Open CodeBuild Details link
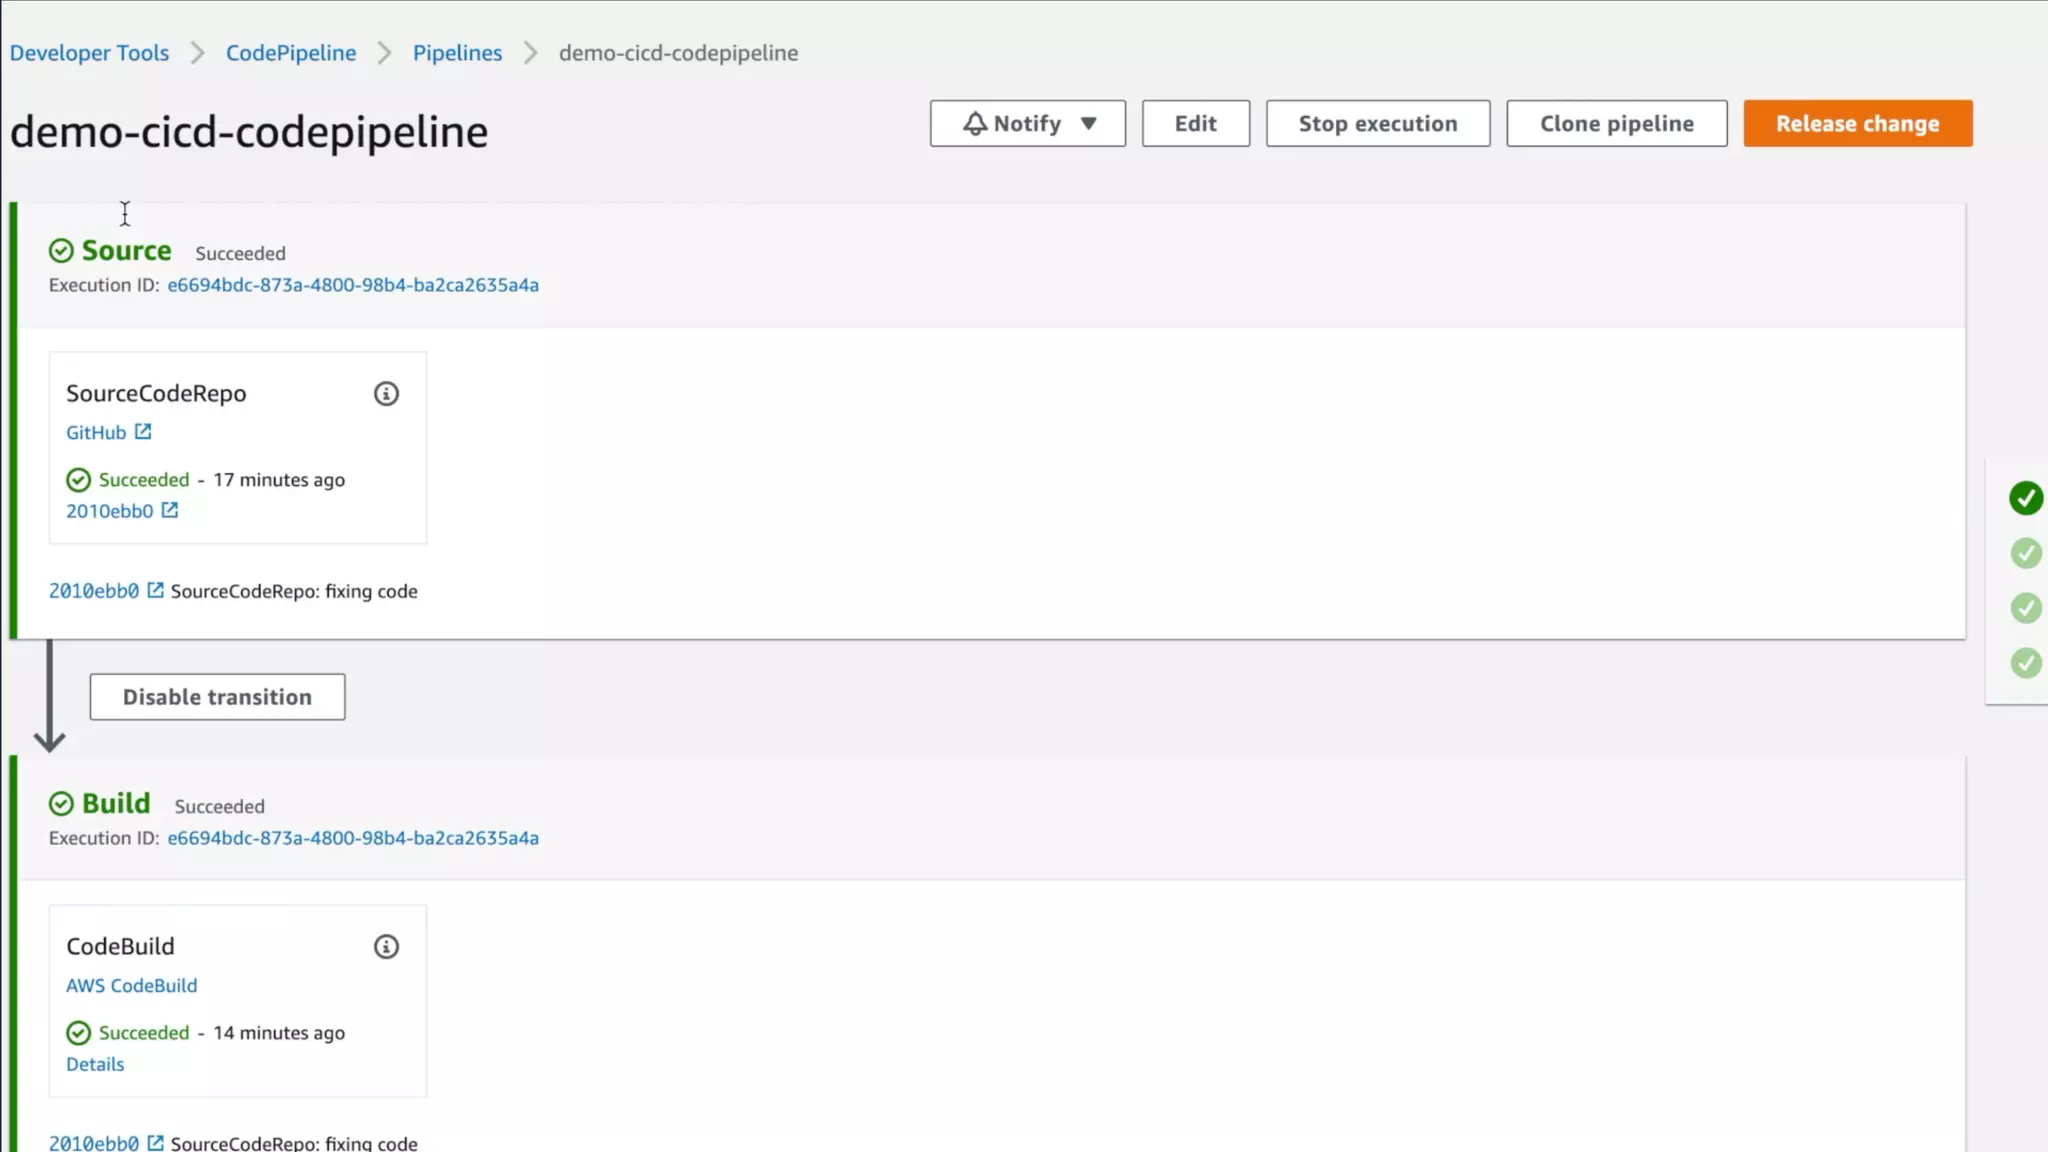 [x=95, y=1064]
